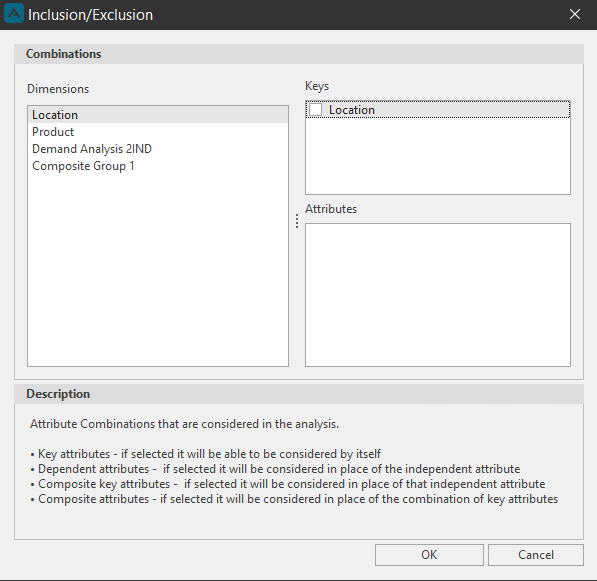
Task: Click the Key attributes description line
Action: pos(206,454)
